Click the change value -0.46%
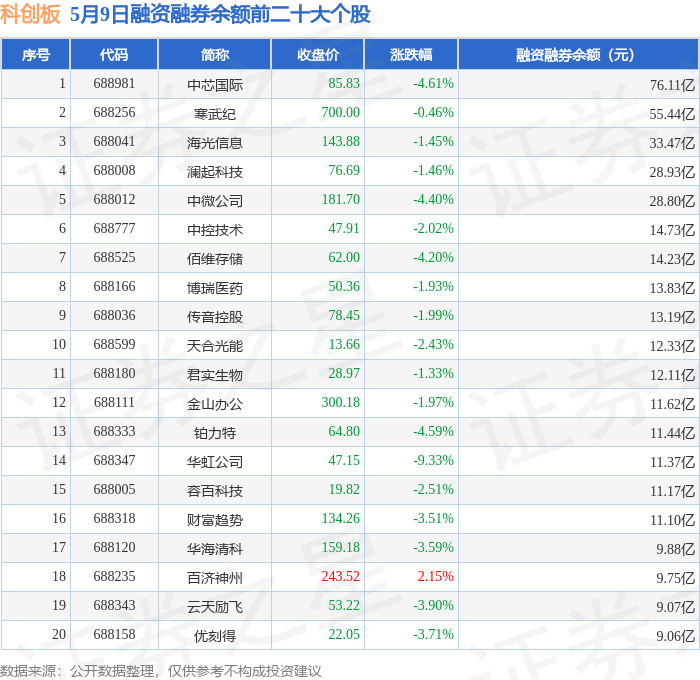This screenshot has width=700, height=680. pyautogui.click(x=433, y=112)
